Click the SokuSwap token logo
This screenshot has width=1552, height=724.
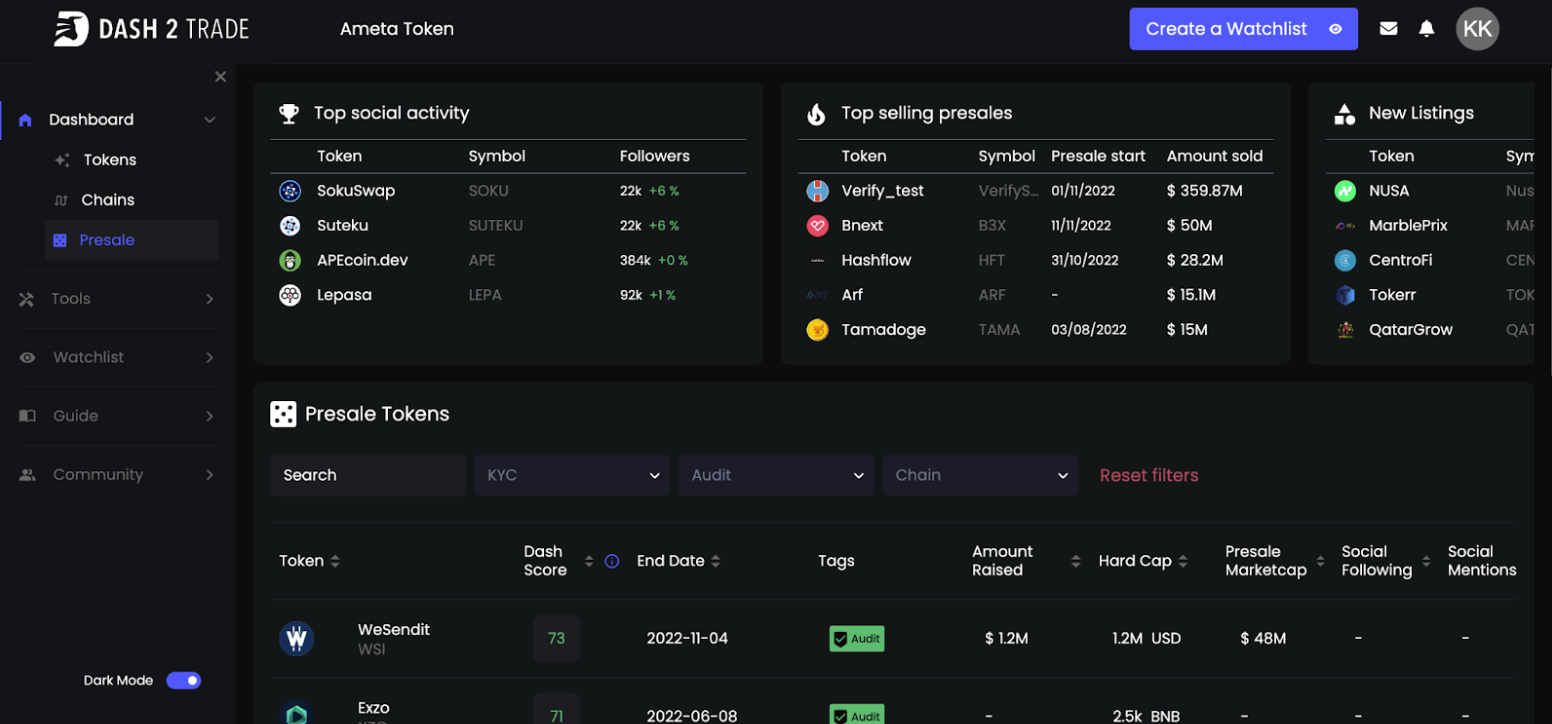[x=290, y=191]
